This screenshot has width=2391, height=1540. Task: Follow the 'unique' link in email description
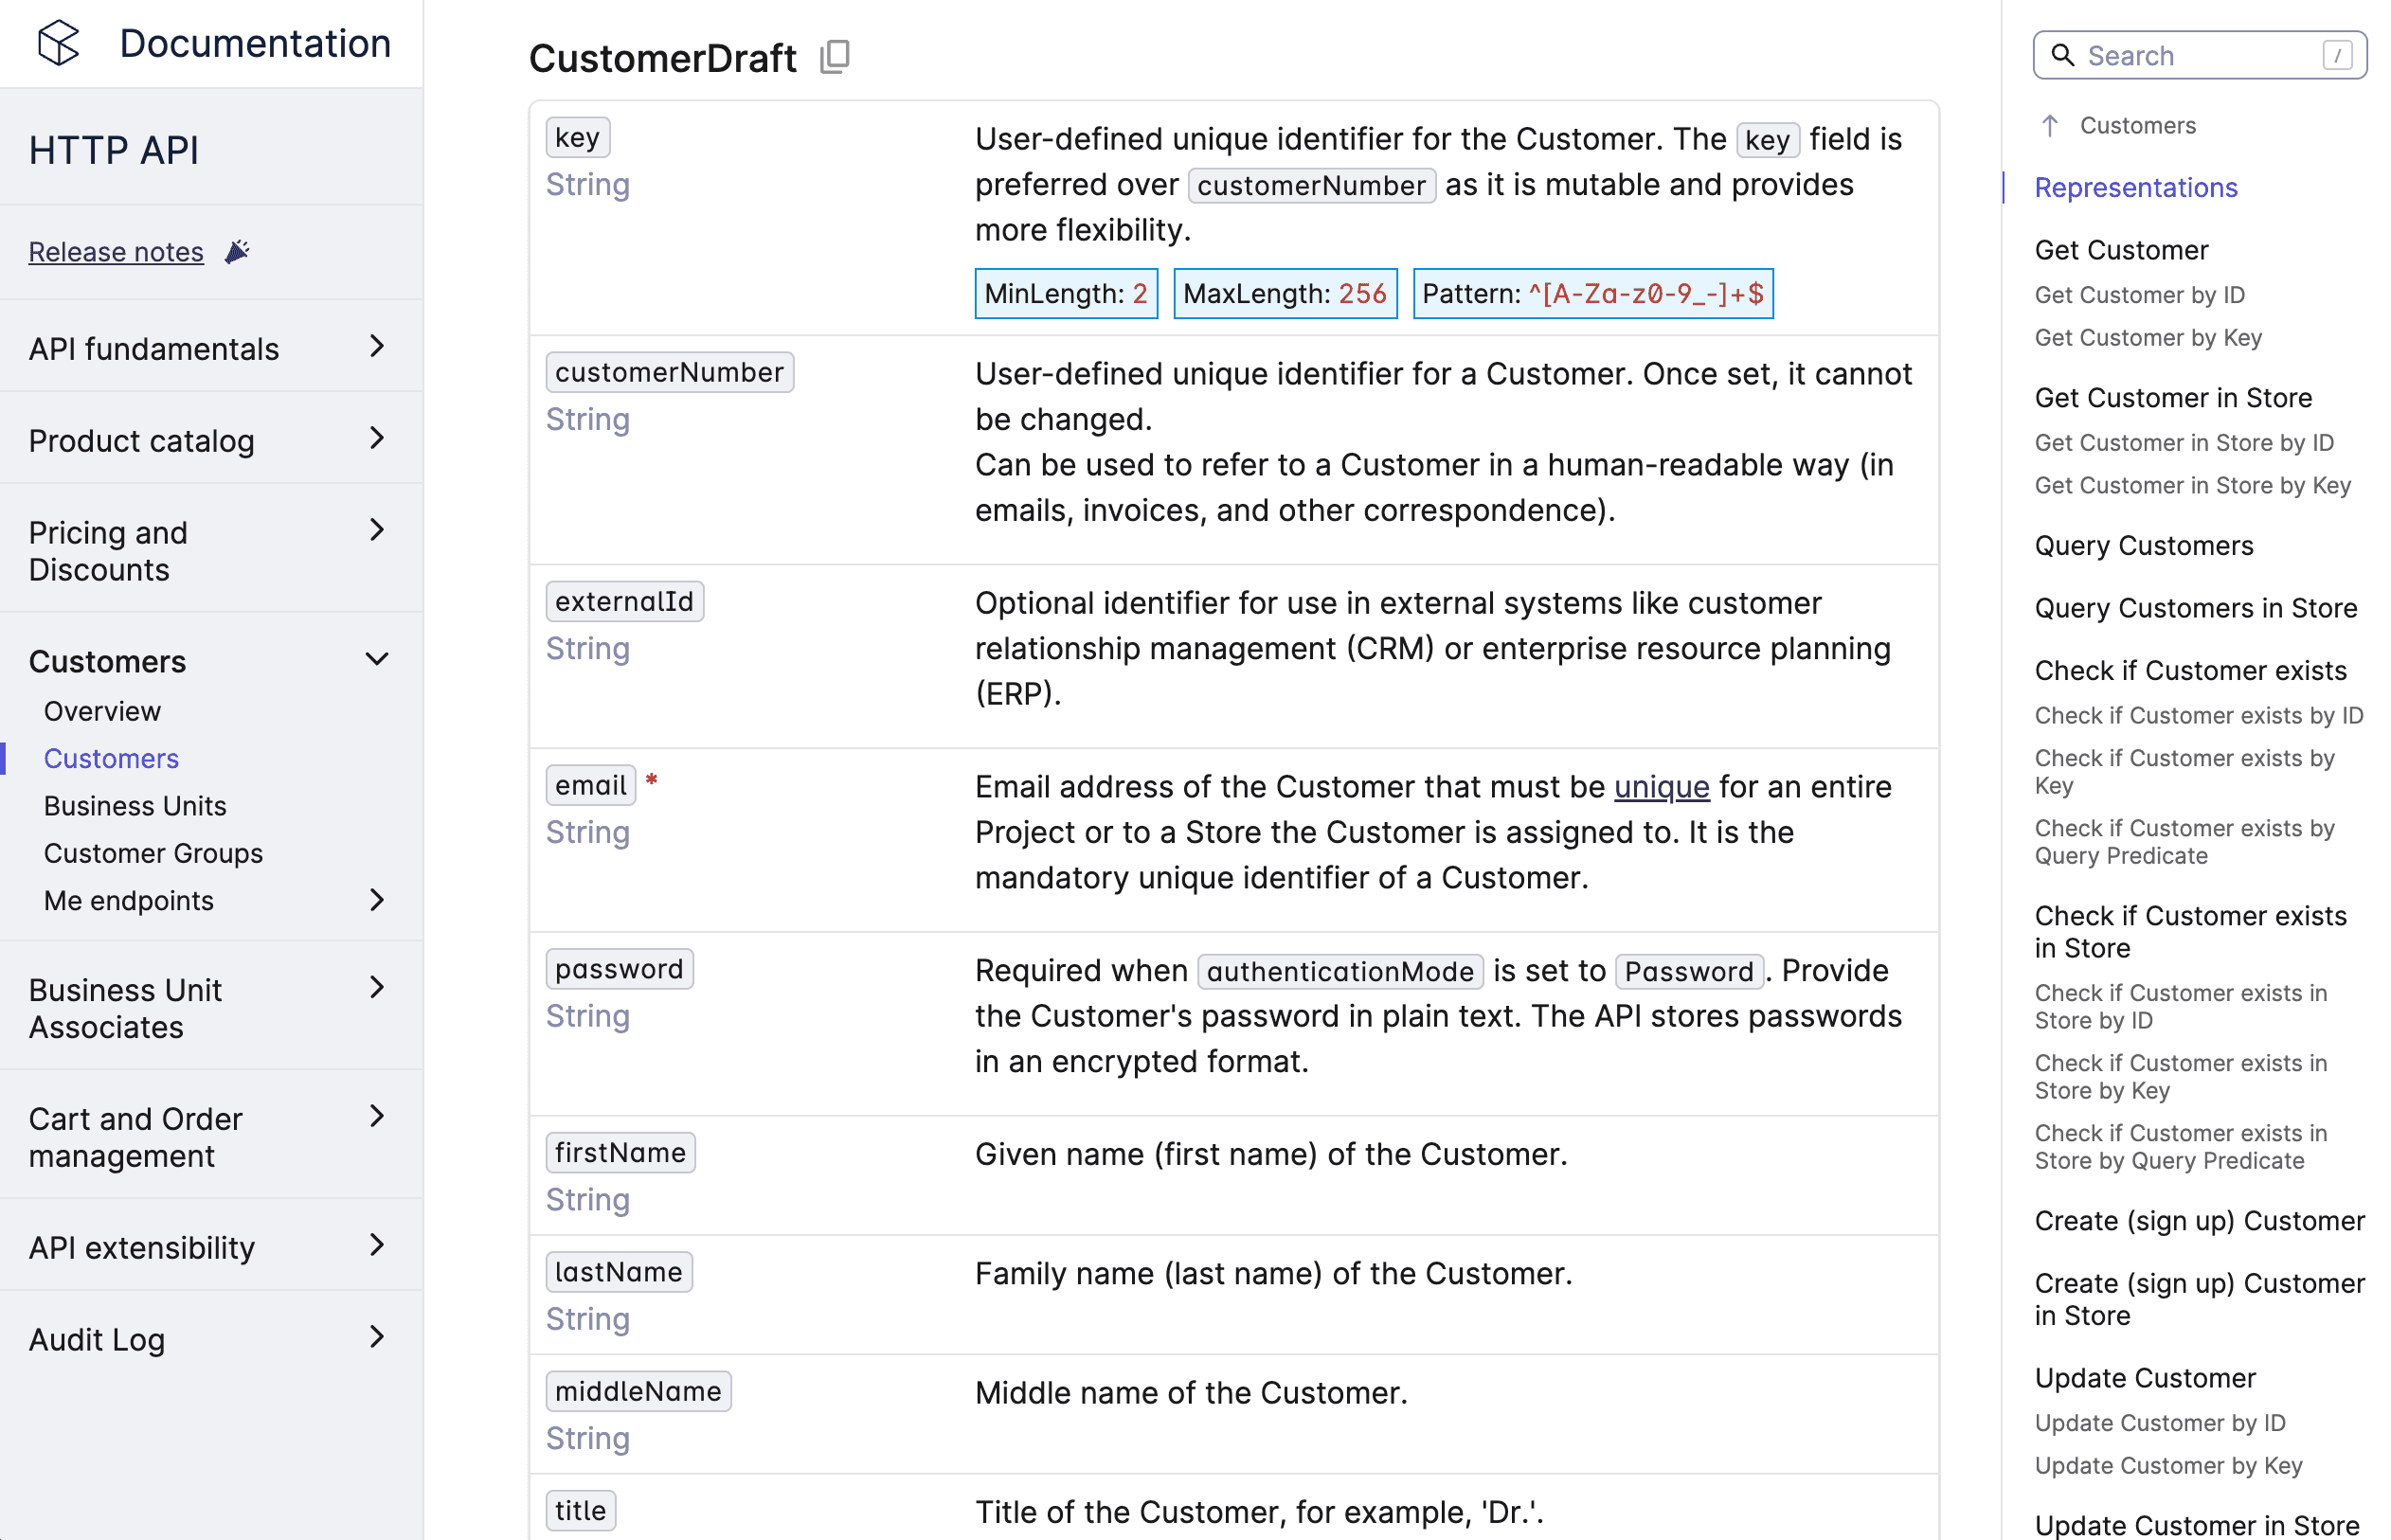pyautogui.click(x=1661, y=787)
